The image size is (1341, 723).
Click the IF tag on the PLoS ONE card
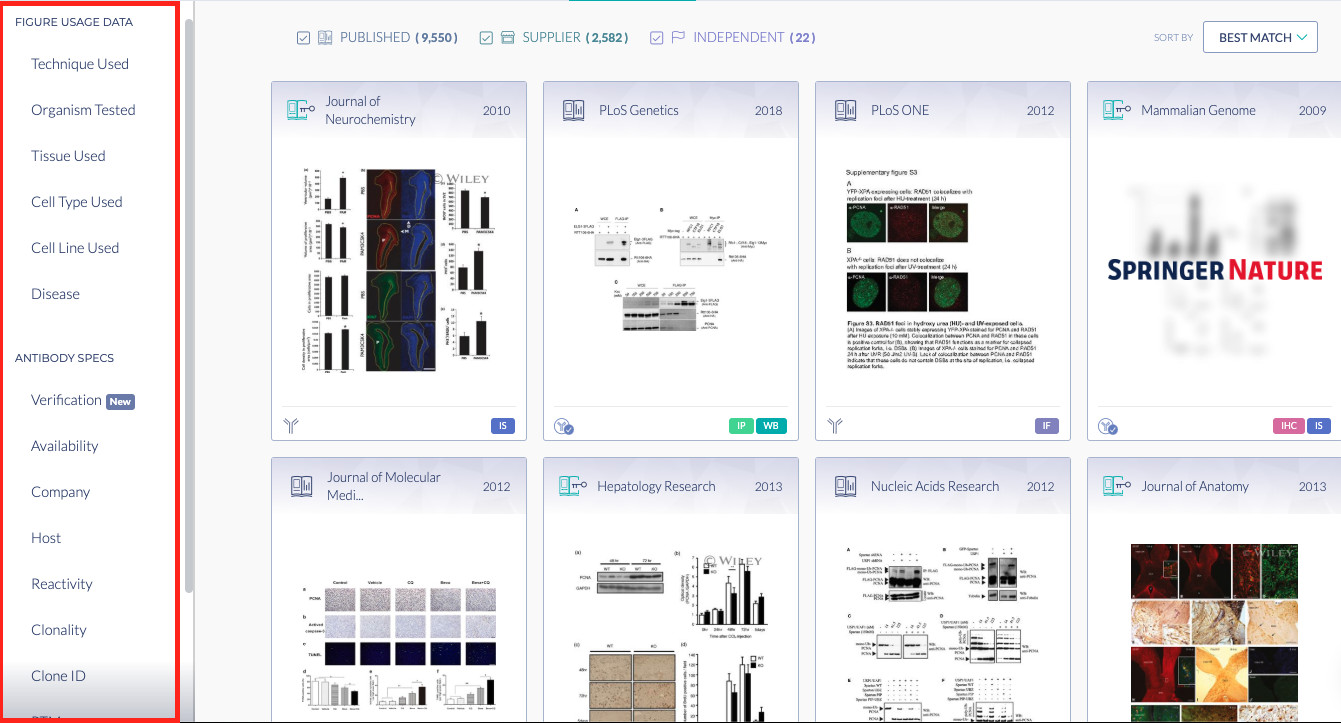click(1047, 426)
